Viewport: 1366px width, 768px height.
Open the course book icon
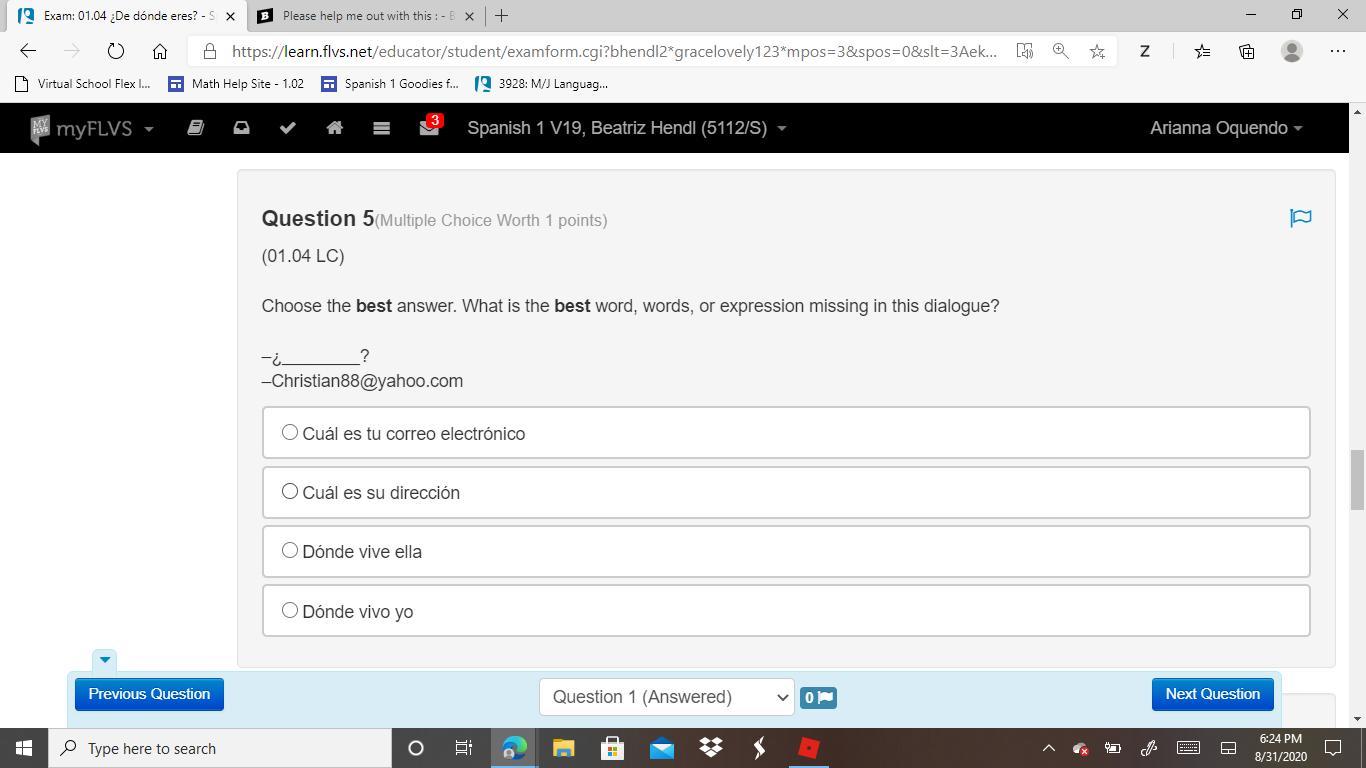tap(195, 128)
